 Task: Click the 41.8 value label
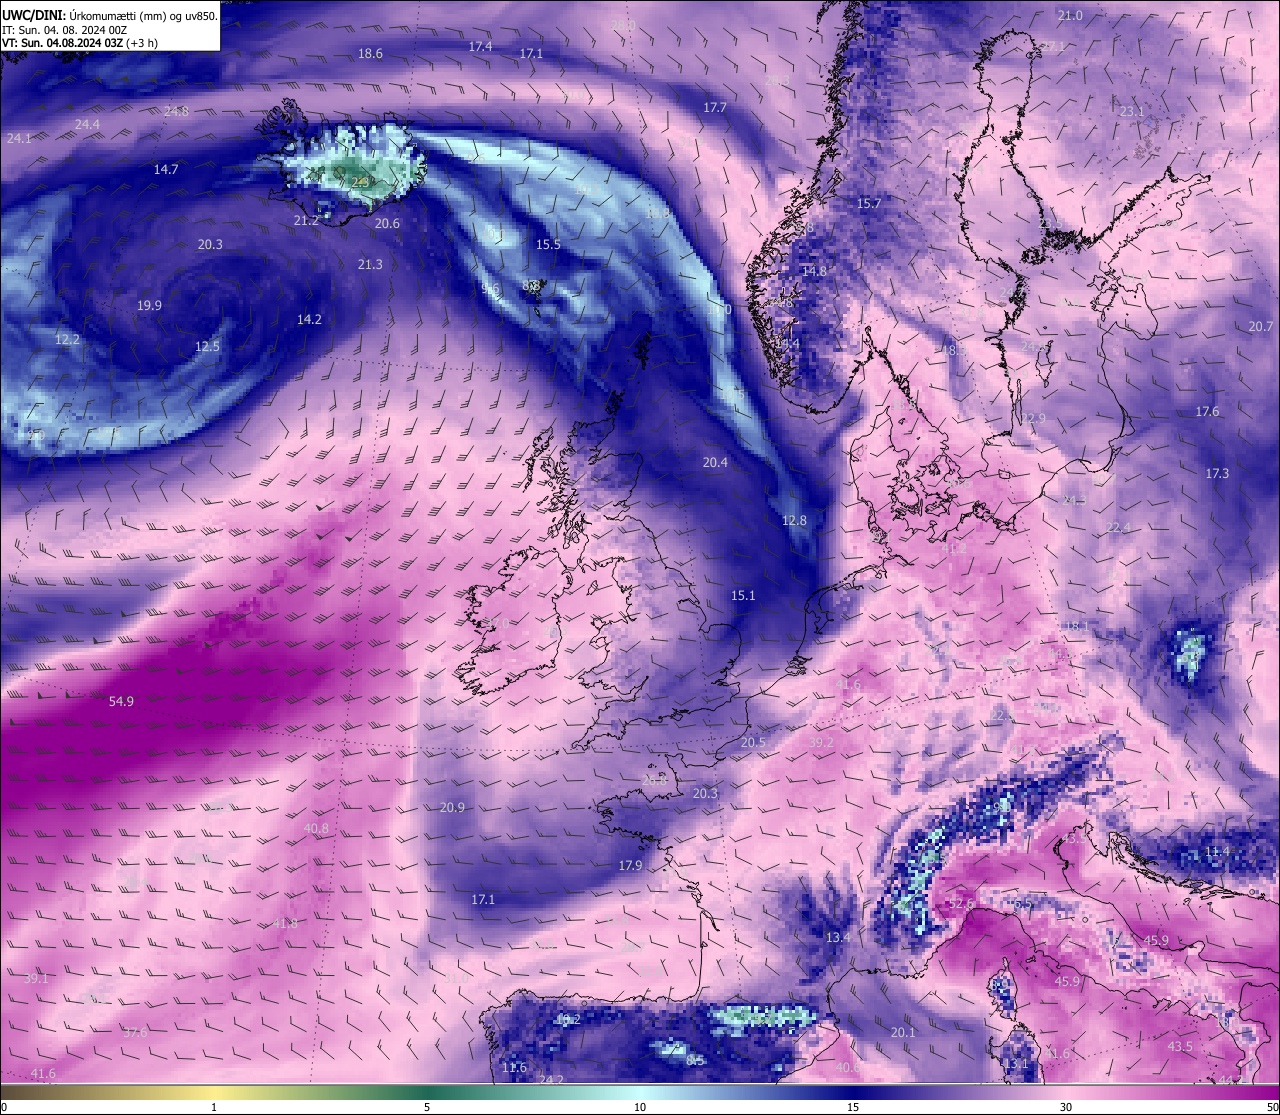coord(285,924)
